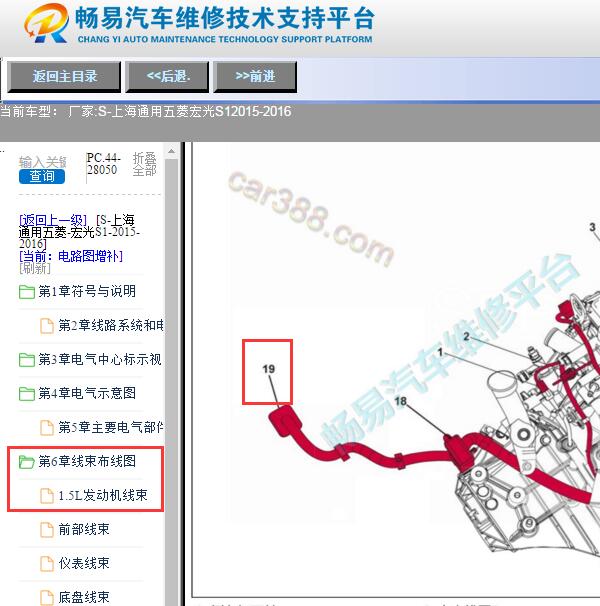This screenshot has height=606, width=600.
Task: Collapse open folder icon of 第6章线束布线图
Action: [27, 462]
